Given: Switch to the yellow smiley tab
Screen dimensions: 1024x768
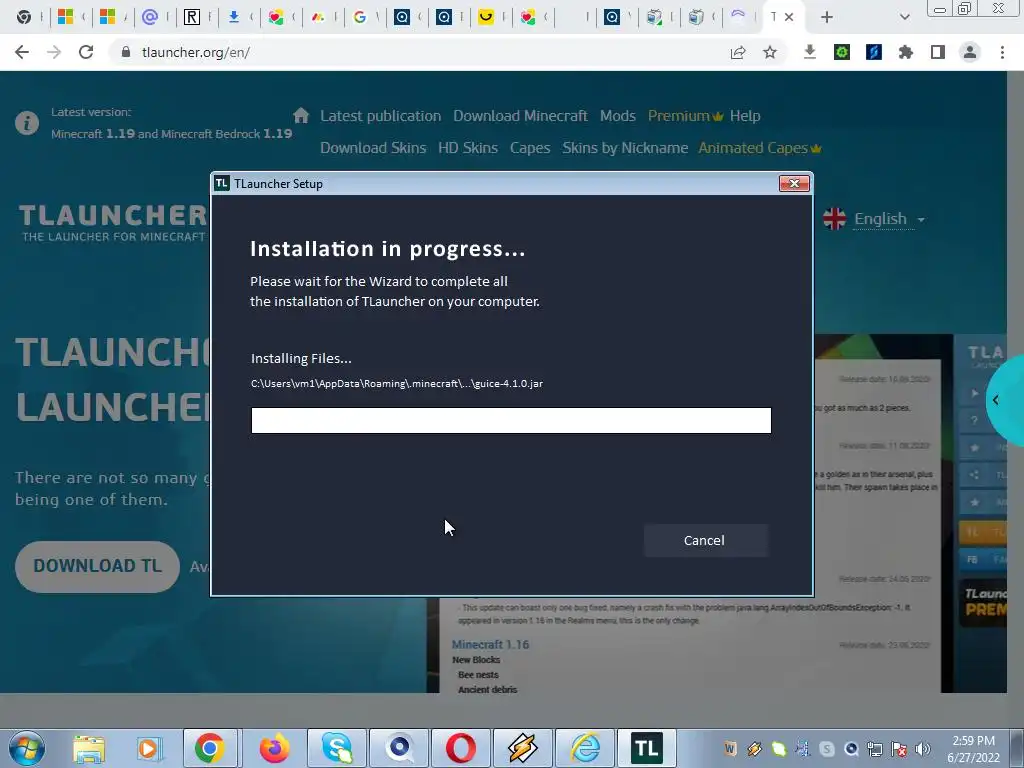Looking at the screenshot, I should tap(486, 17).
